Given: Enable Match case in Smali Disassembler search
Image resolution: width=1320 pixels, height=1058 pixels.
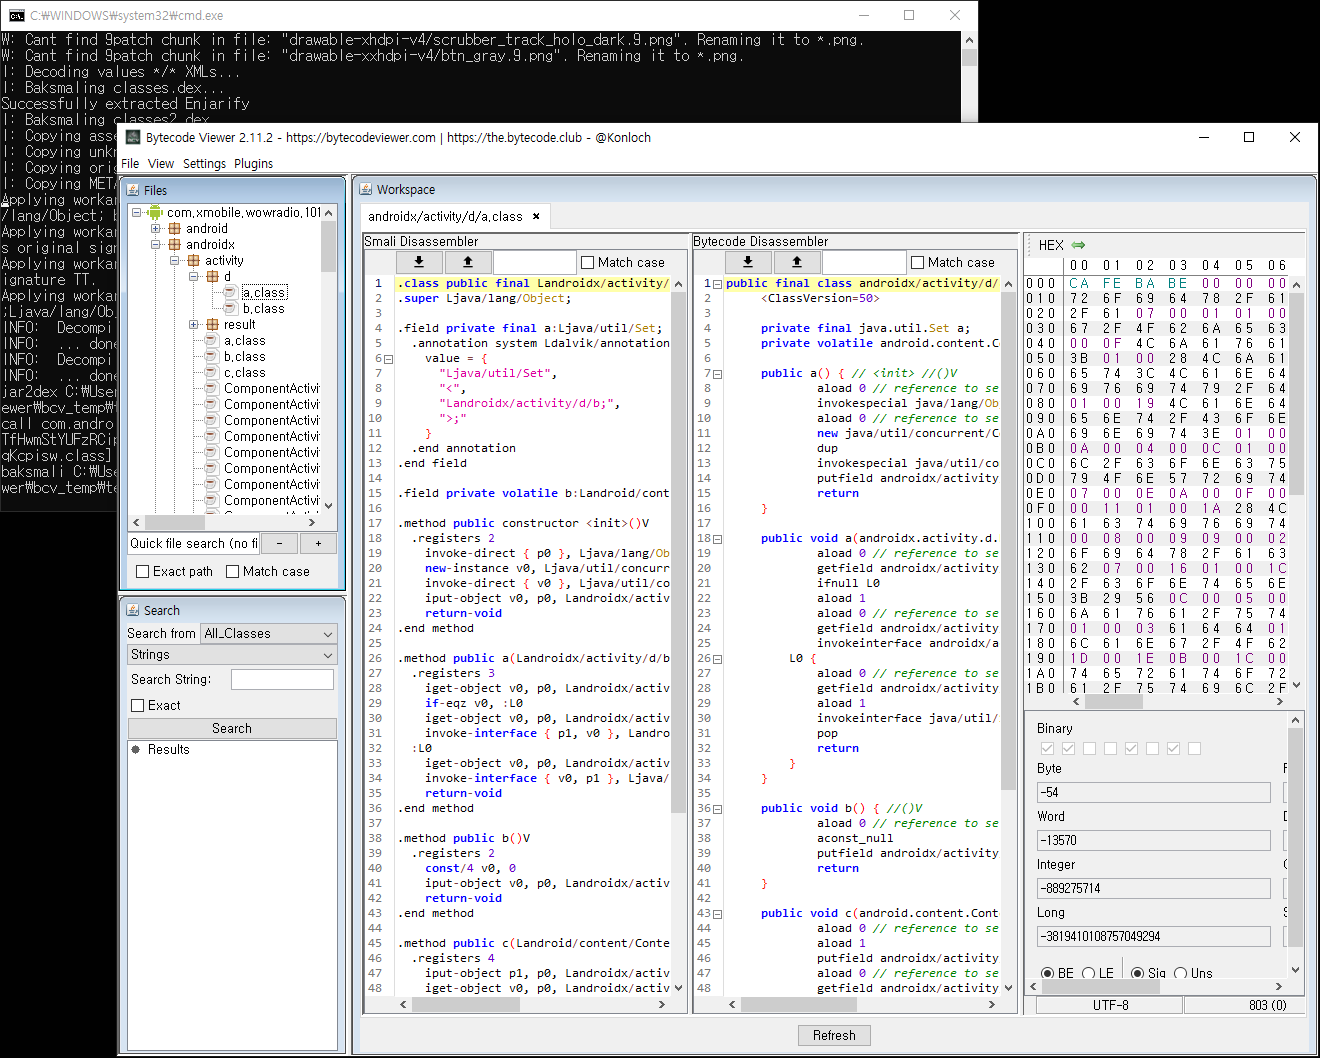Looking at the screenshot, I should click(x=588, y=262).
